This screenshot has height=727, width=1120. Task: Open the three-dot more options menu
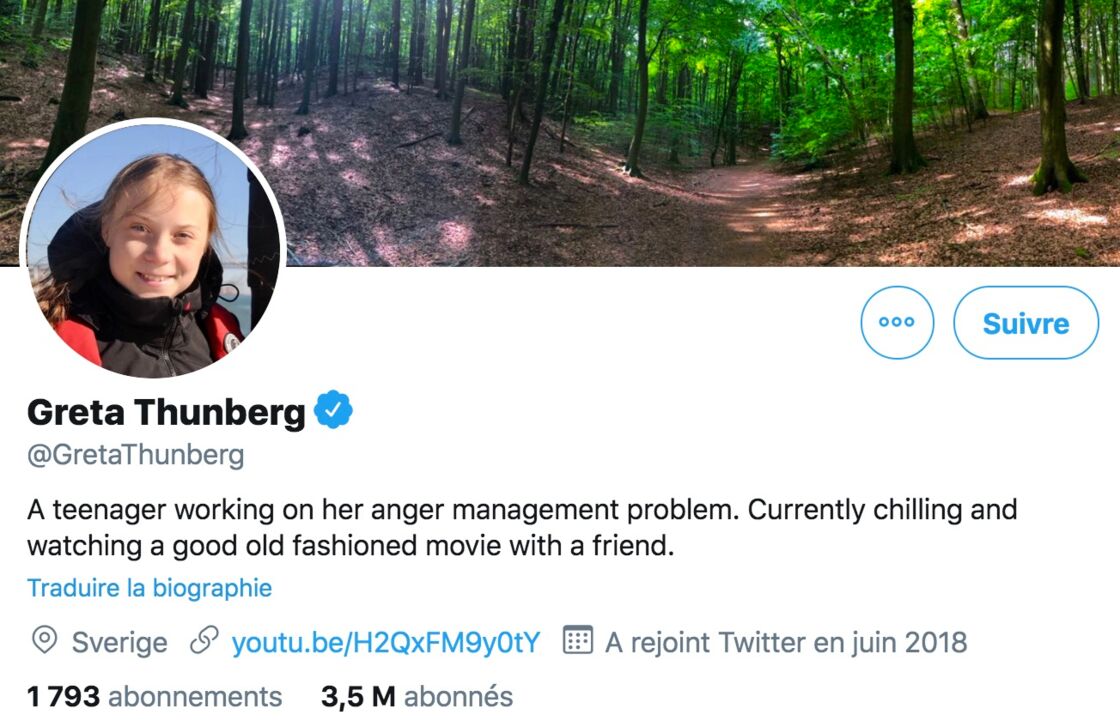(x=897, y=322)
